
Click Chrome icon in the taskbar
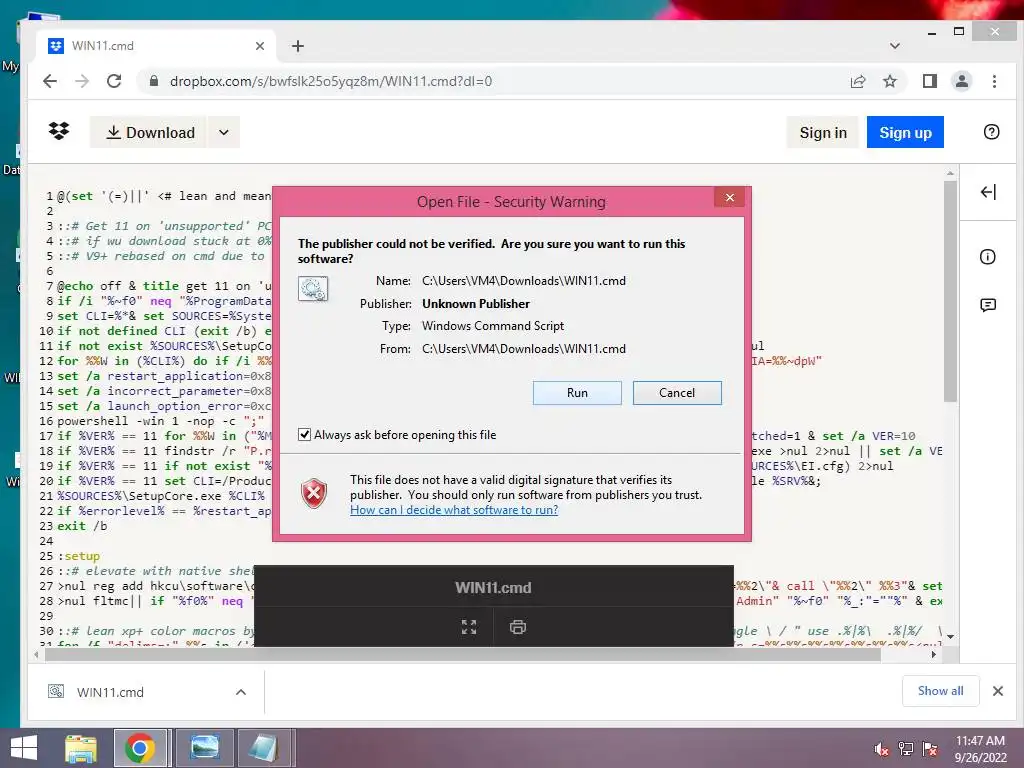click(x=140, y=748)
